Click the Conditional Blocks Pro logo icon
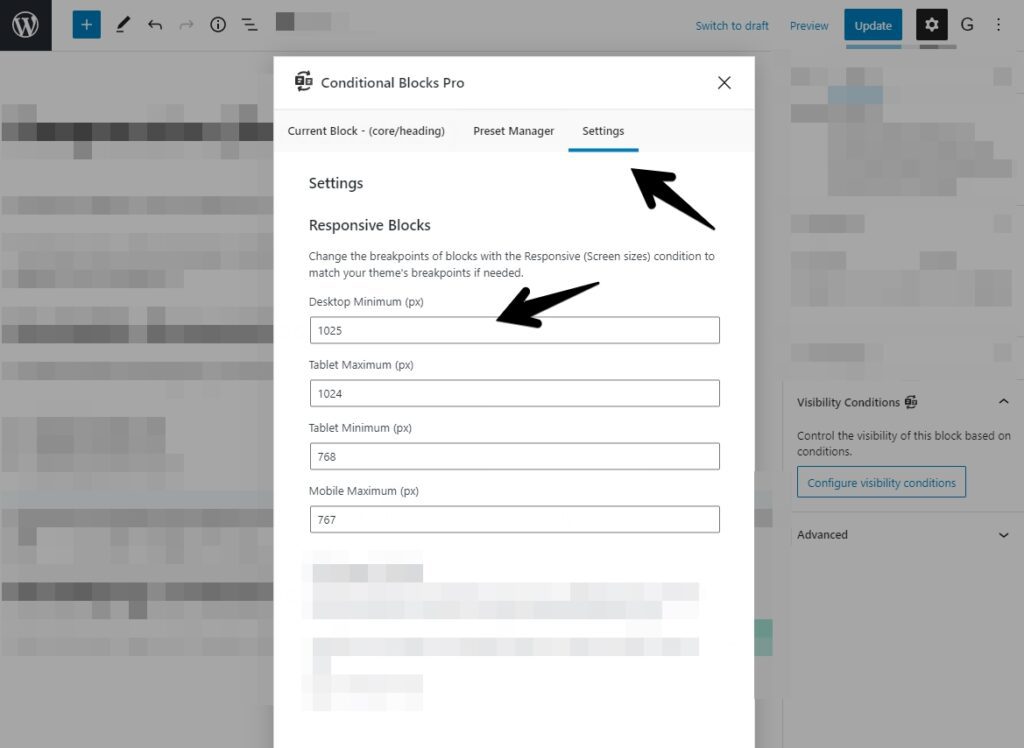The width and height of the screenshot is (1024, 748). coord(304,82)
